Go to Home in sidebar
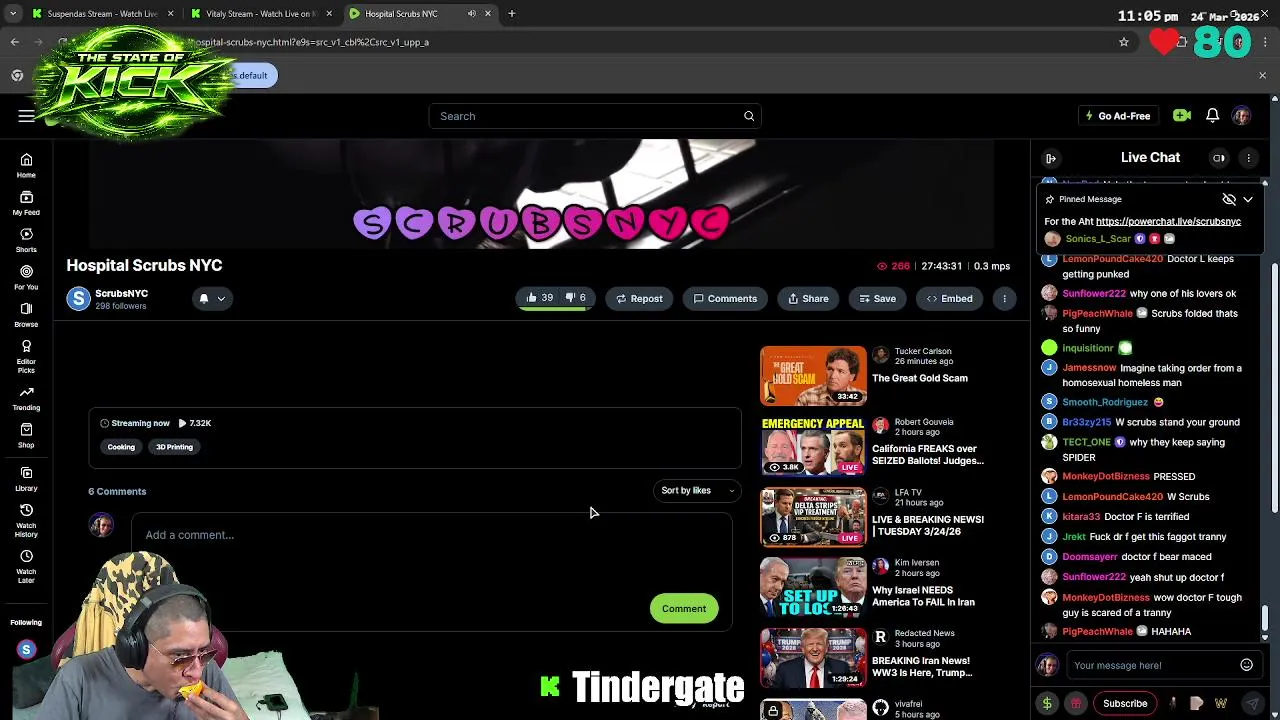This screenshot has height=720, width=1280. click(26, 165)
